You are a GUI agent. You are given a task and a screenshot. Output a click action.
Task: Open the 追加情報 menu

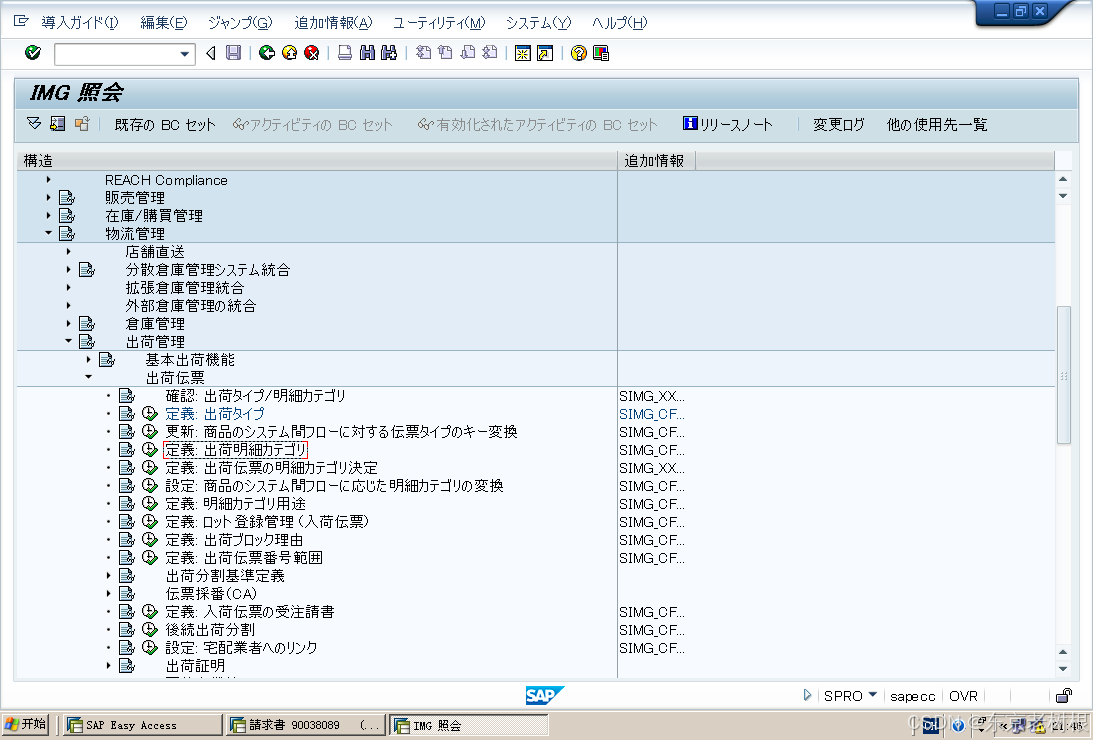(333, 23)
